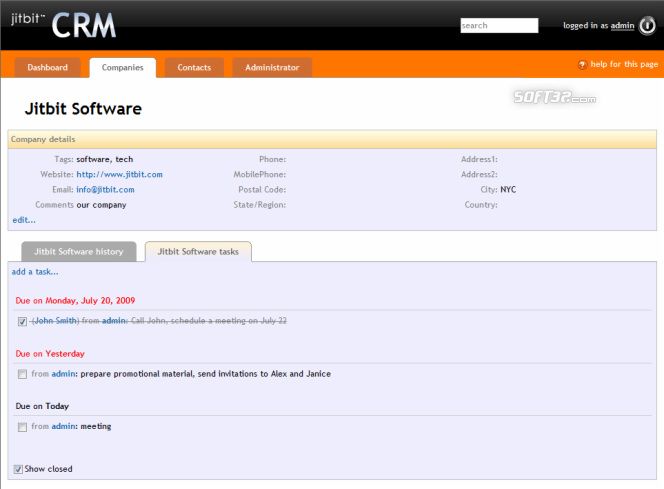Click 'Due on Monday, July 20, 2009' heading
Screen dimensions: 664x489
click(75, 301)
